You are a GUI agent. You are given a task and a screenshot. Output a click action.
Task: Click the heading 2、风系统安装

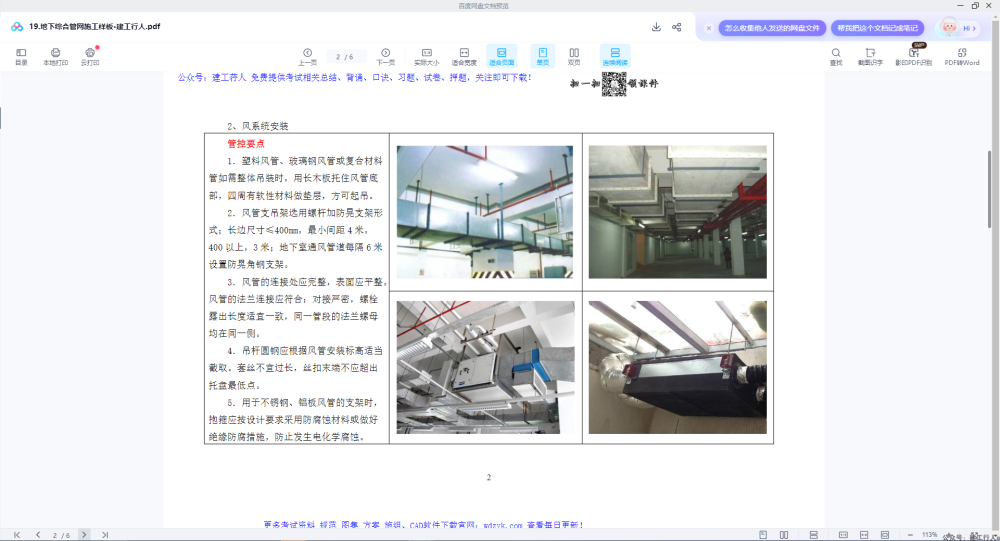pyautogui.click(x=258, y=126)
